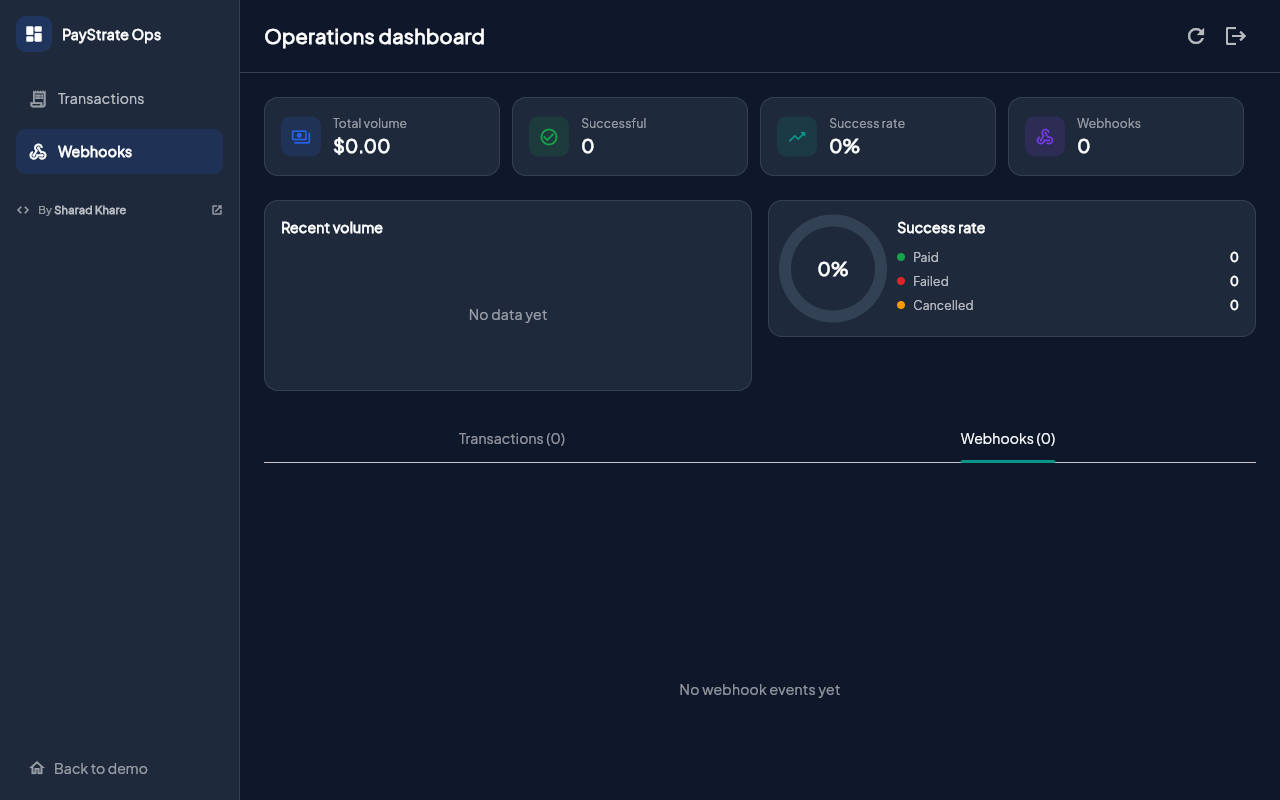Click the Success rate heading beside the donut chart
Screen dimensions: 1280x800
click(941, 228)
